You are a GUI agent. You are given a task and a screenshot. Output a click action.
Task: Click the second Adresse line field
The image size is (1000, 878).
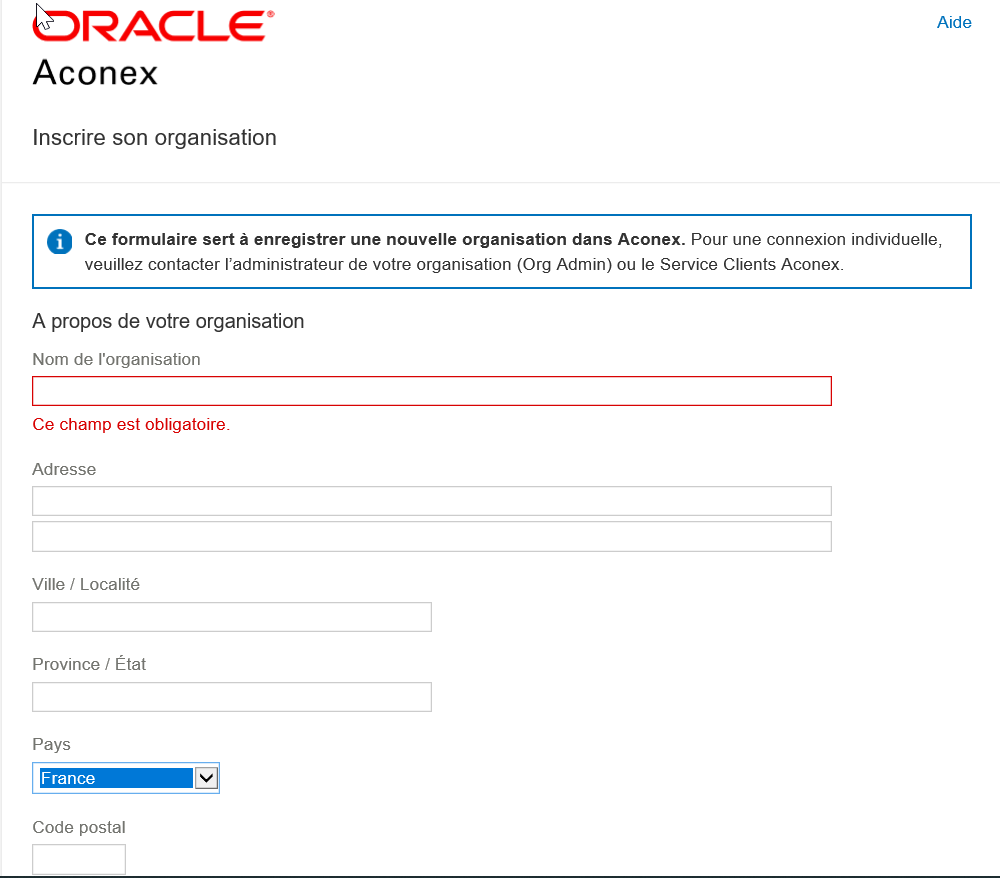pos(432,536)
